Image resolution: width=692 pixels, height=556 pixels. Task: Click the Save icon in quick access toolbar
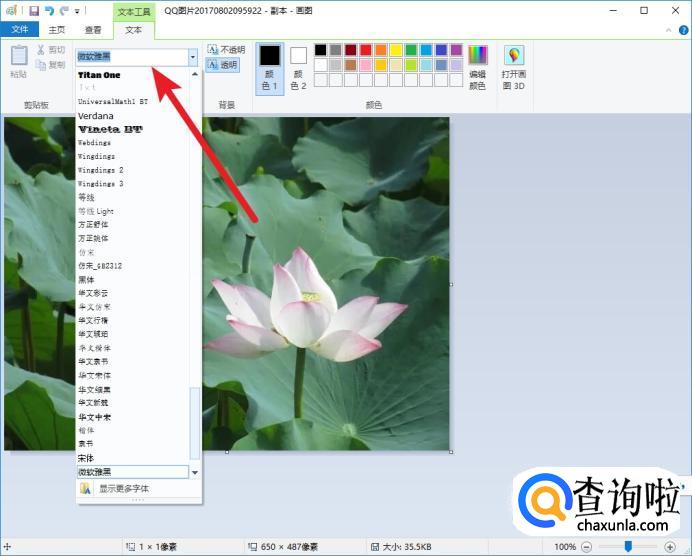point(34,10)
